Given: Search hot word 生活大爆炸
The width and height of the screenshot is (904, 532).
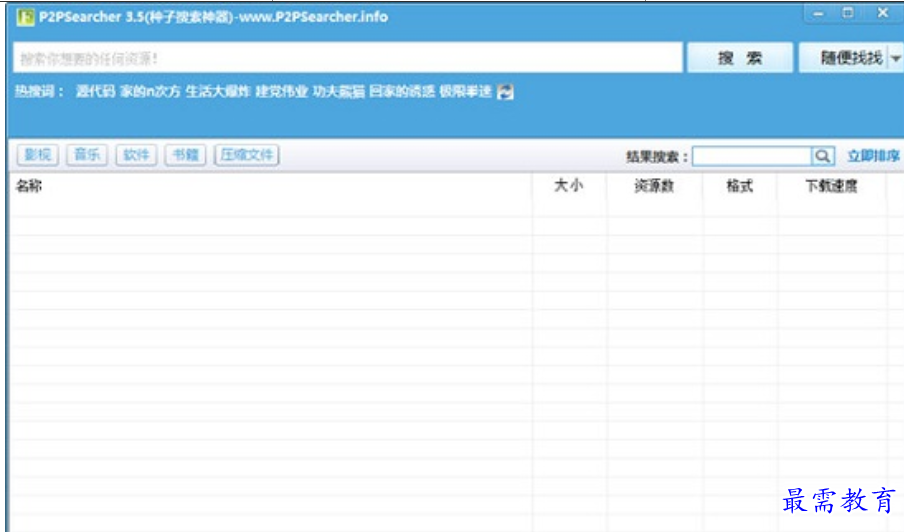Looking at the screenshot, I should 219,92.
